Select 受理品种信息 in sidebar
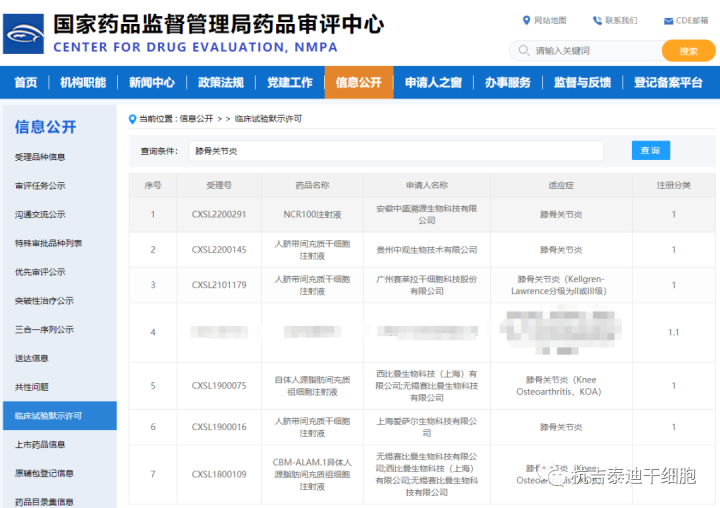The image size is (720, 508). pos(40,157)
